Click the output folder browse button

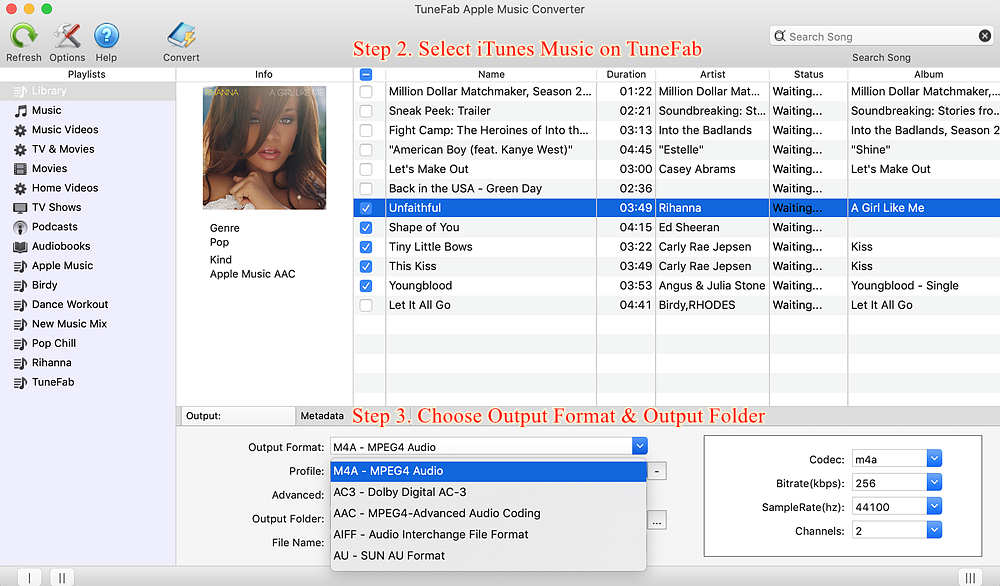pos(657,520)
